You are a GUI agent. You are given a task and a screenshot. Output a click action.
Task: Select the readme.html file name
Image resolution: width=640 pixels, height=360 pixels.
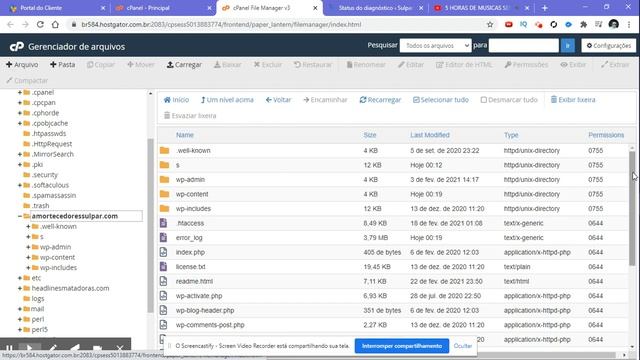click(194, 281)
